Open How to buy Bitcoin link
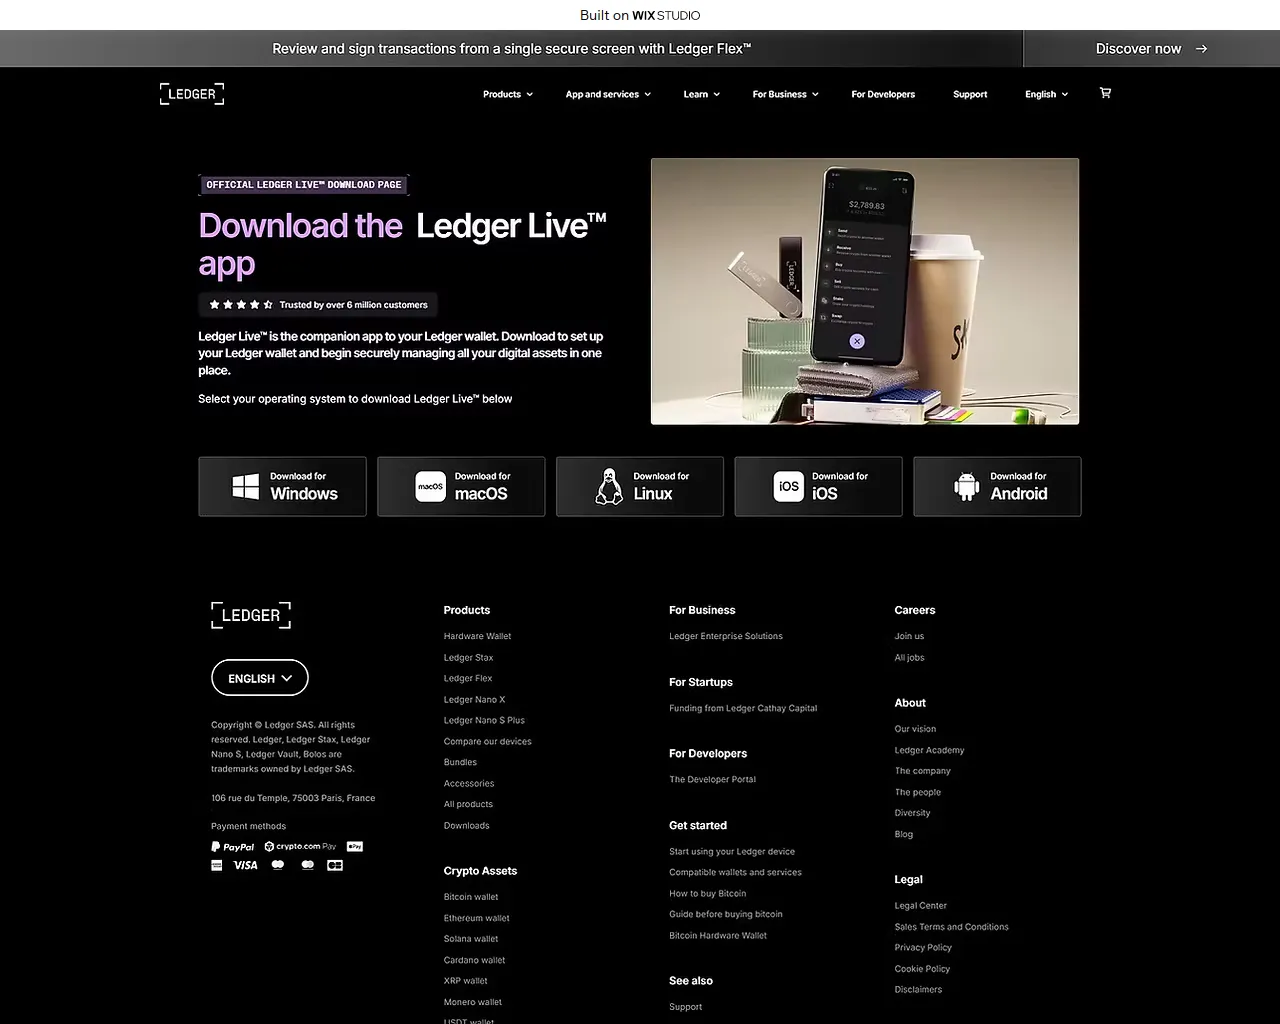This screenshot has height=1024, width=1280. (707, 894)
